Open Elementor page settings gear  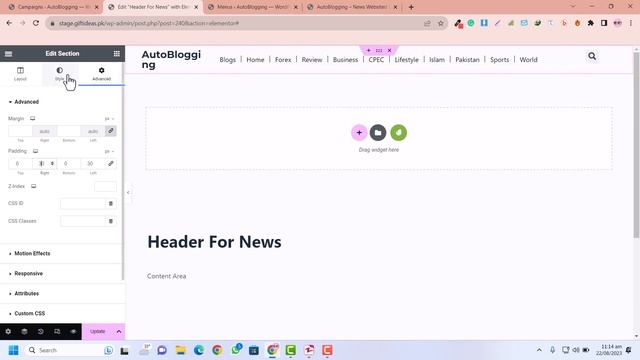(8, 331)
